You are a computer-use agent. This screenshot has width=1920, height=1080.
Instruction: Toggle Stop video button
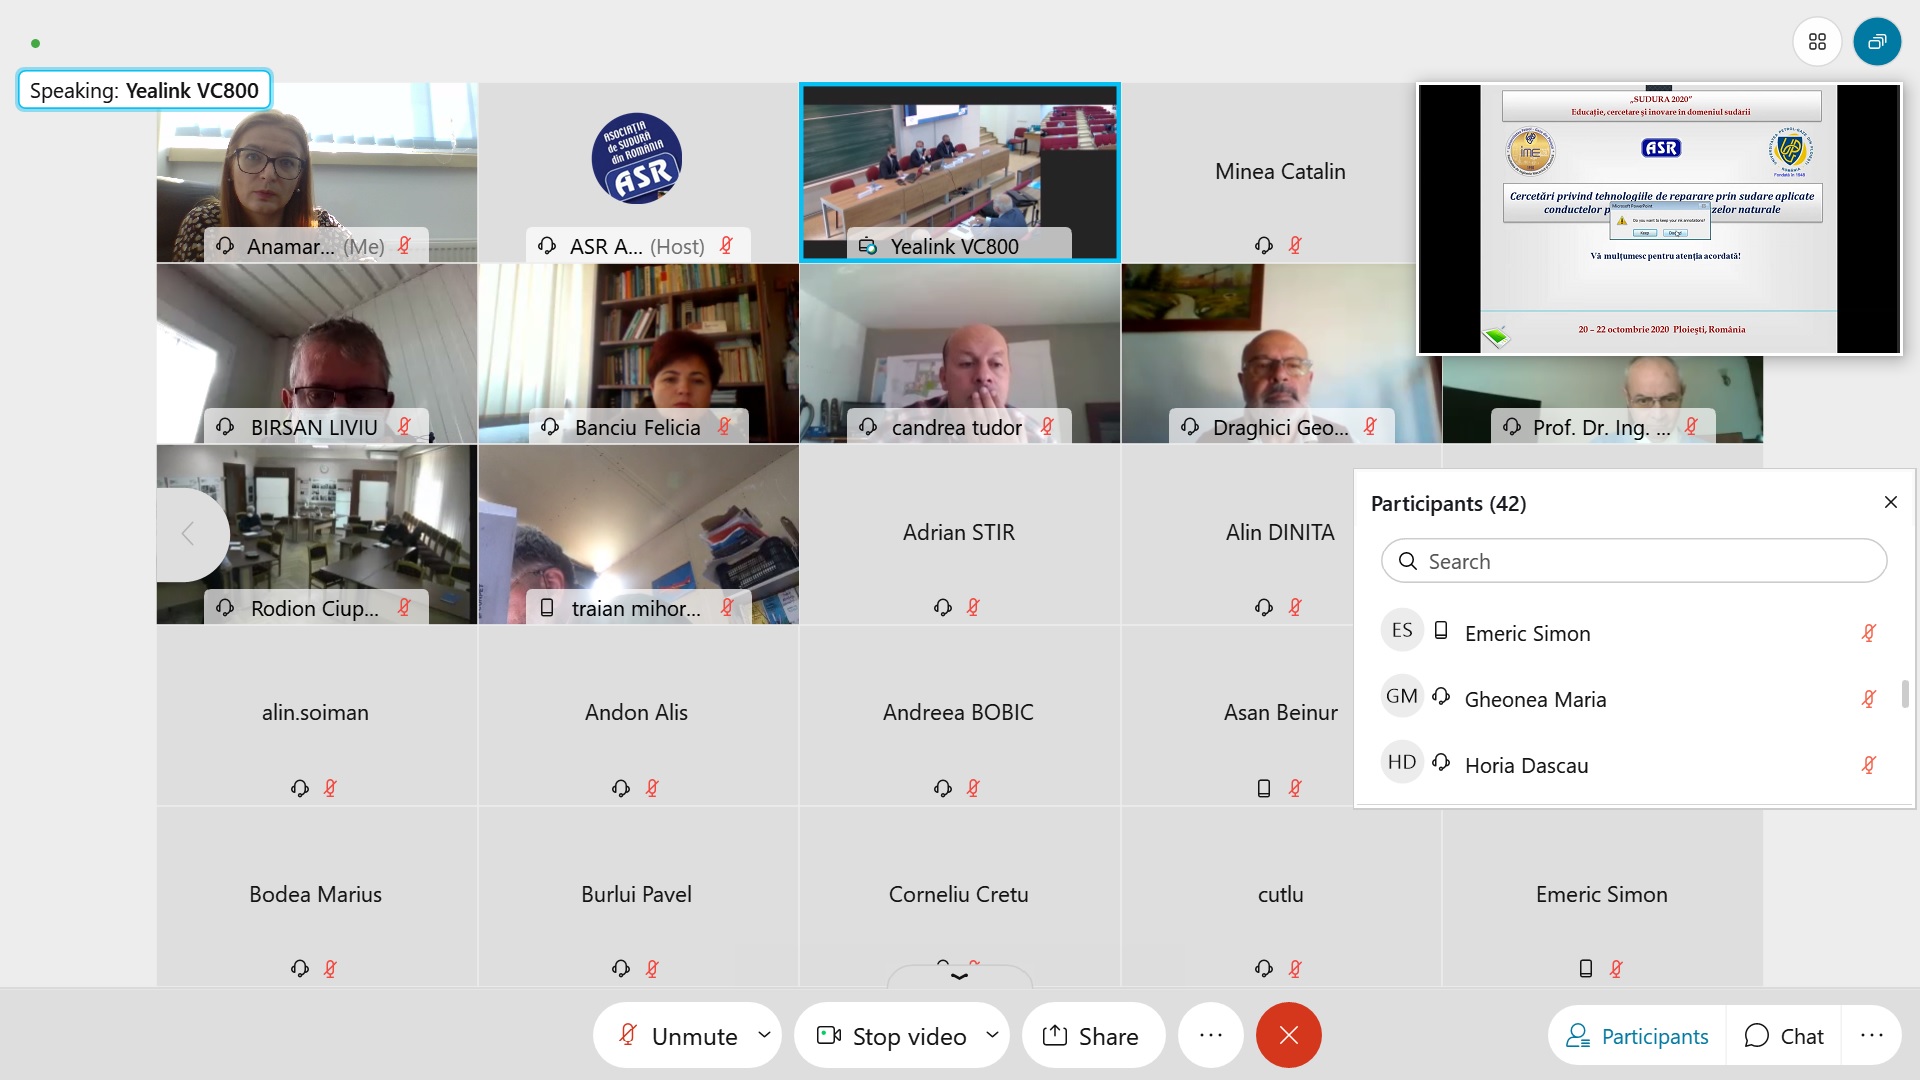click(892, 1035)
